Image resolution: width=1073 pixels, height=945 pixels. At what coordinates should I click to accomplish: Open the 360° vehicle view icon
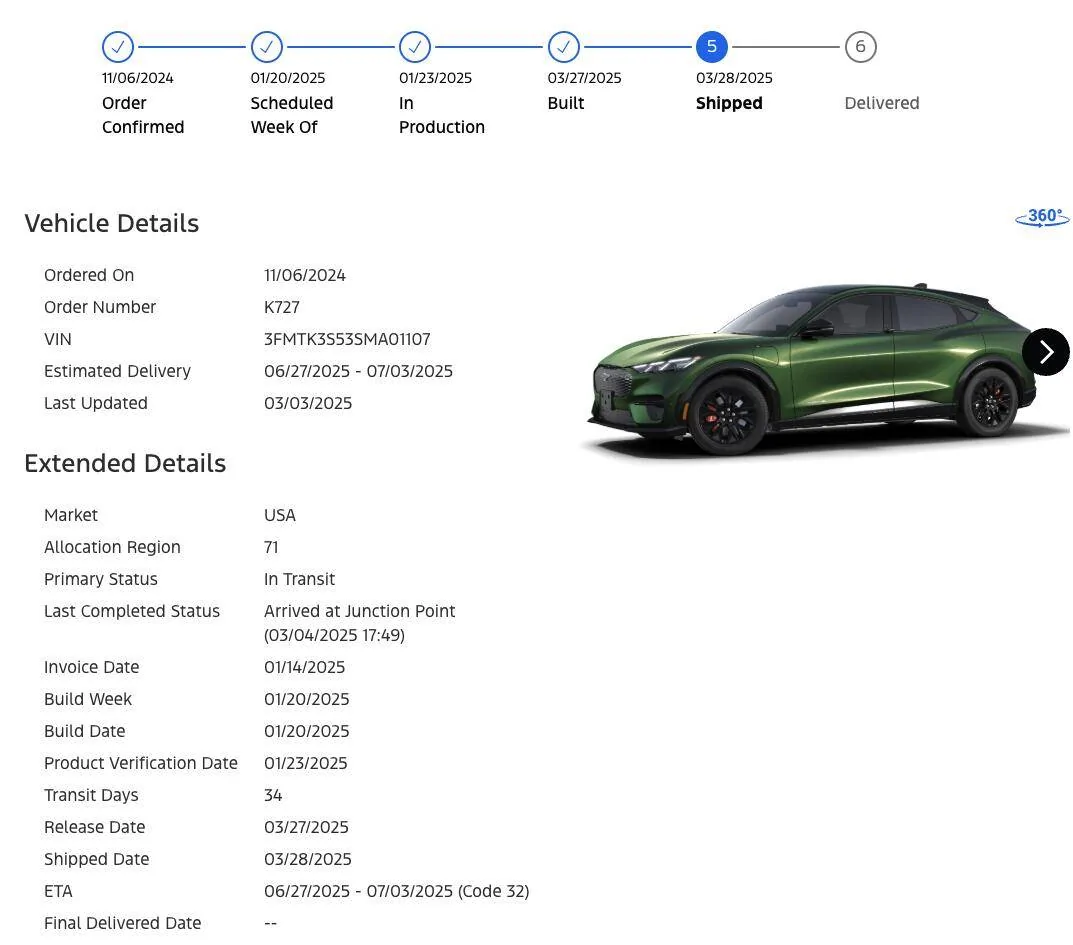point(1042,218)
